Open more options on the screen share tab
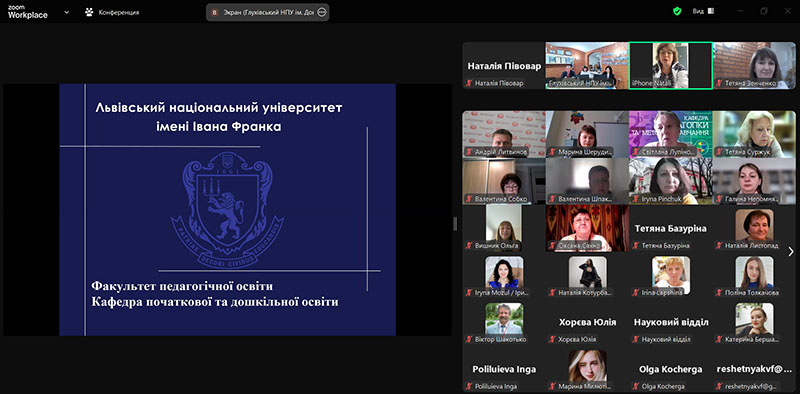The height and width of the screenshot is (394, 800). point(321,13)
